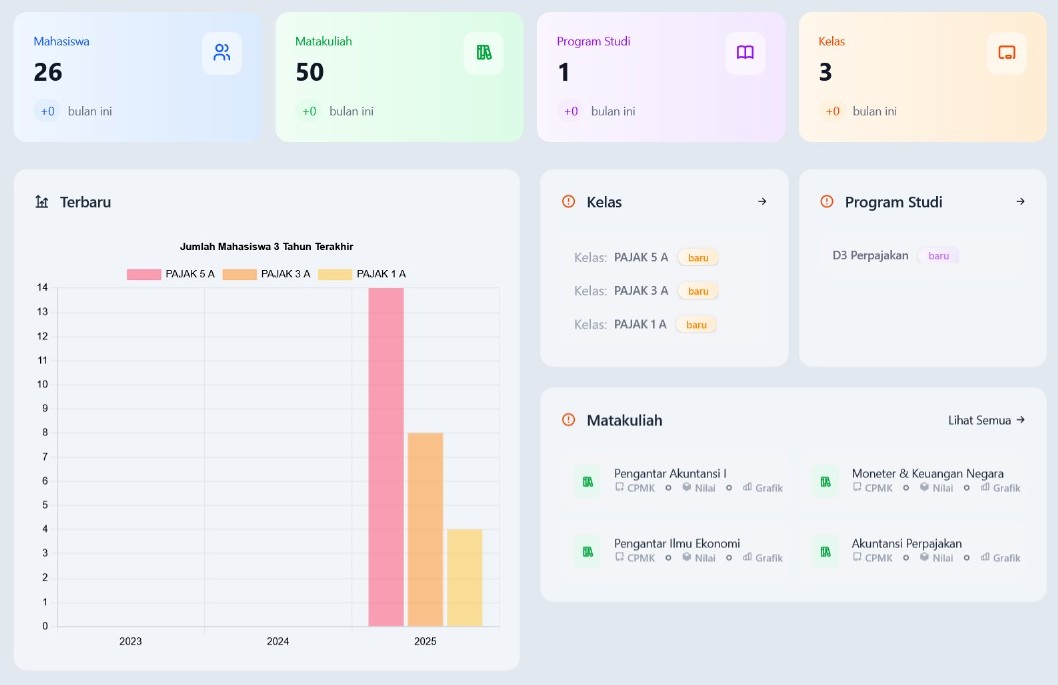Click the Program Studi open book icon

(745, 53)
